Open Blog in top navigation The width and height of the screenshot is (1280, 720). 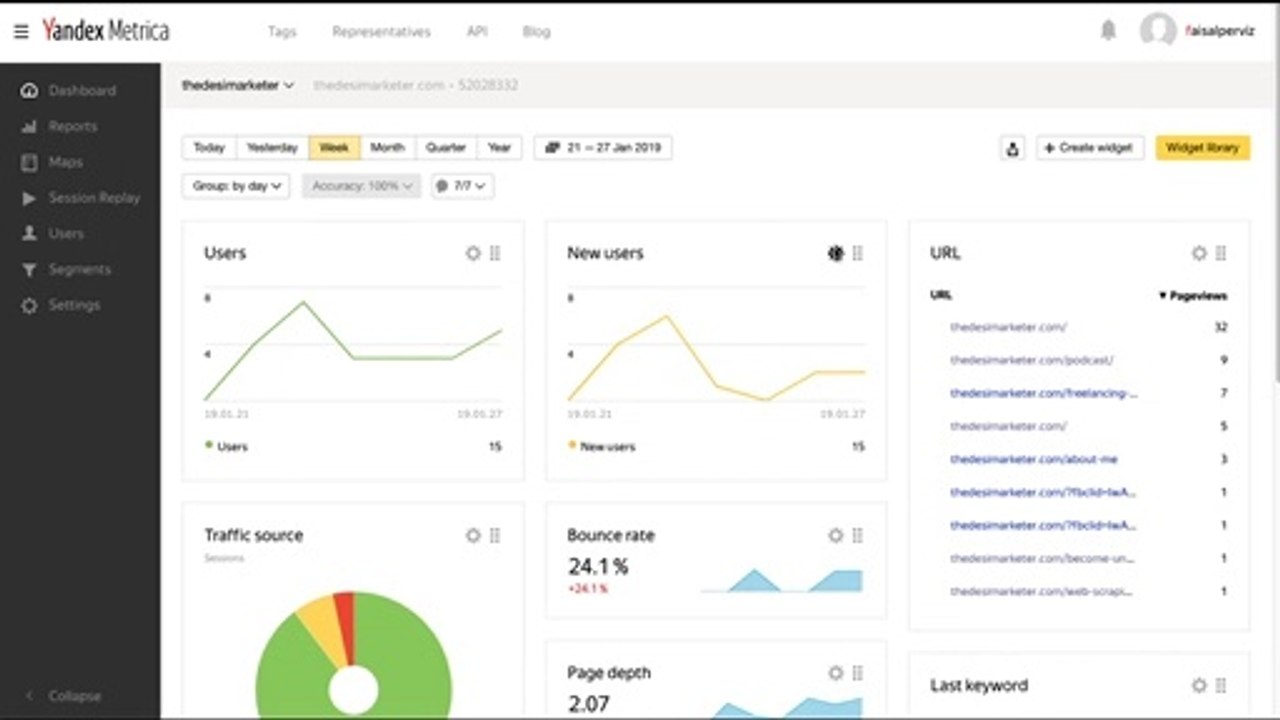(536, 31)
